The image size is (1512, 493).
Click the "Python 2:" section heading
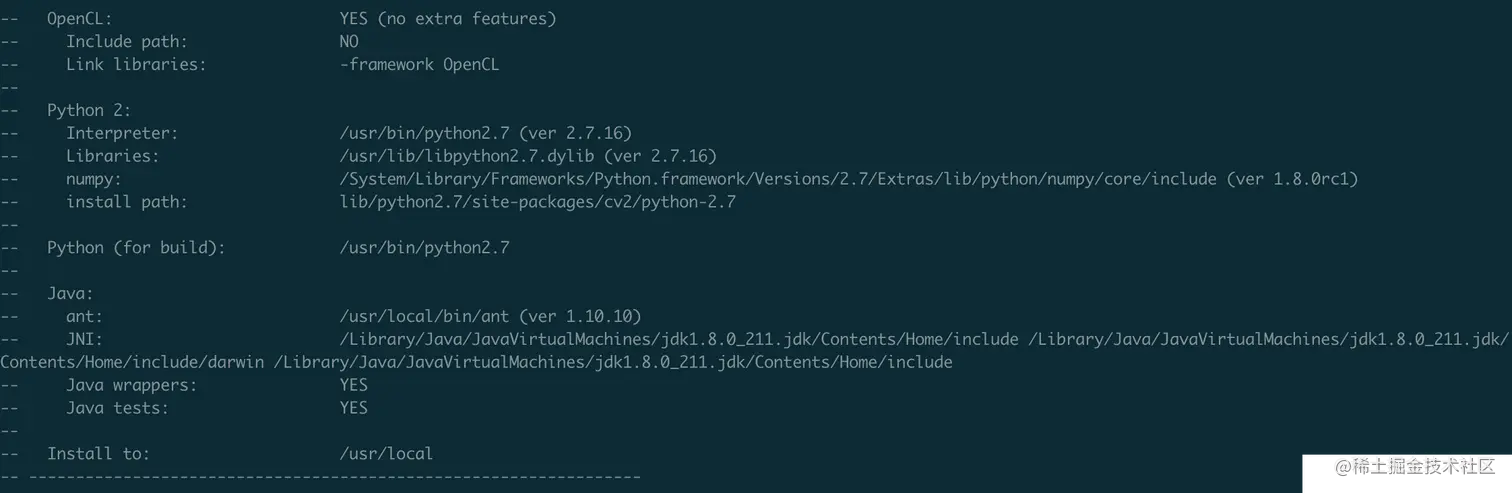point(89,110)
